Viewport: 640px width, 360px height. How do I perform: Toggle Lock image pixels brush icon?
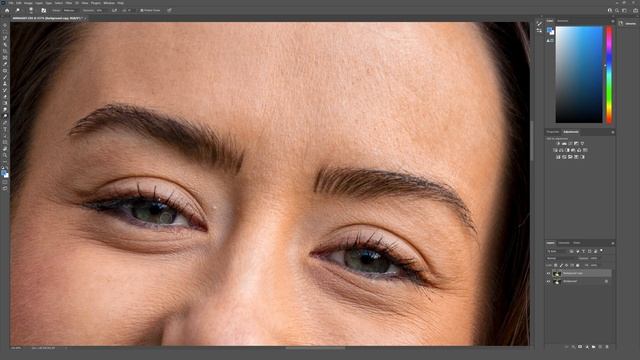pos(561,265)
